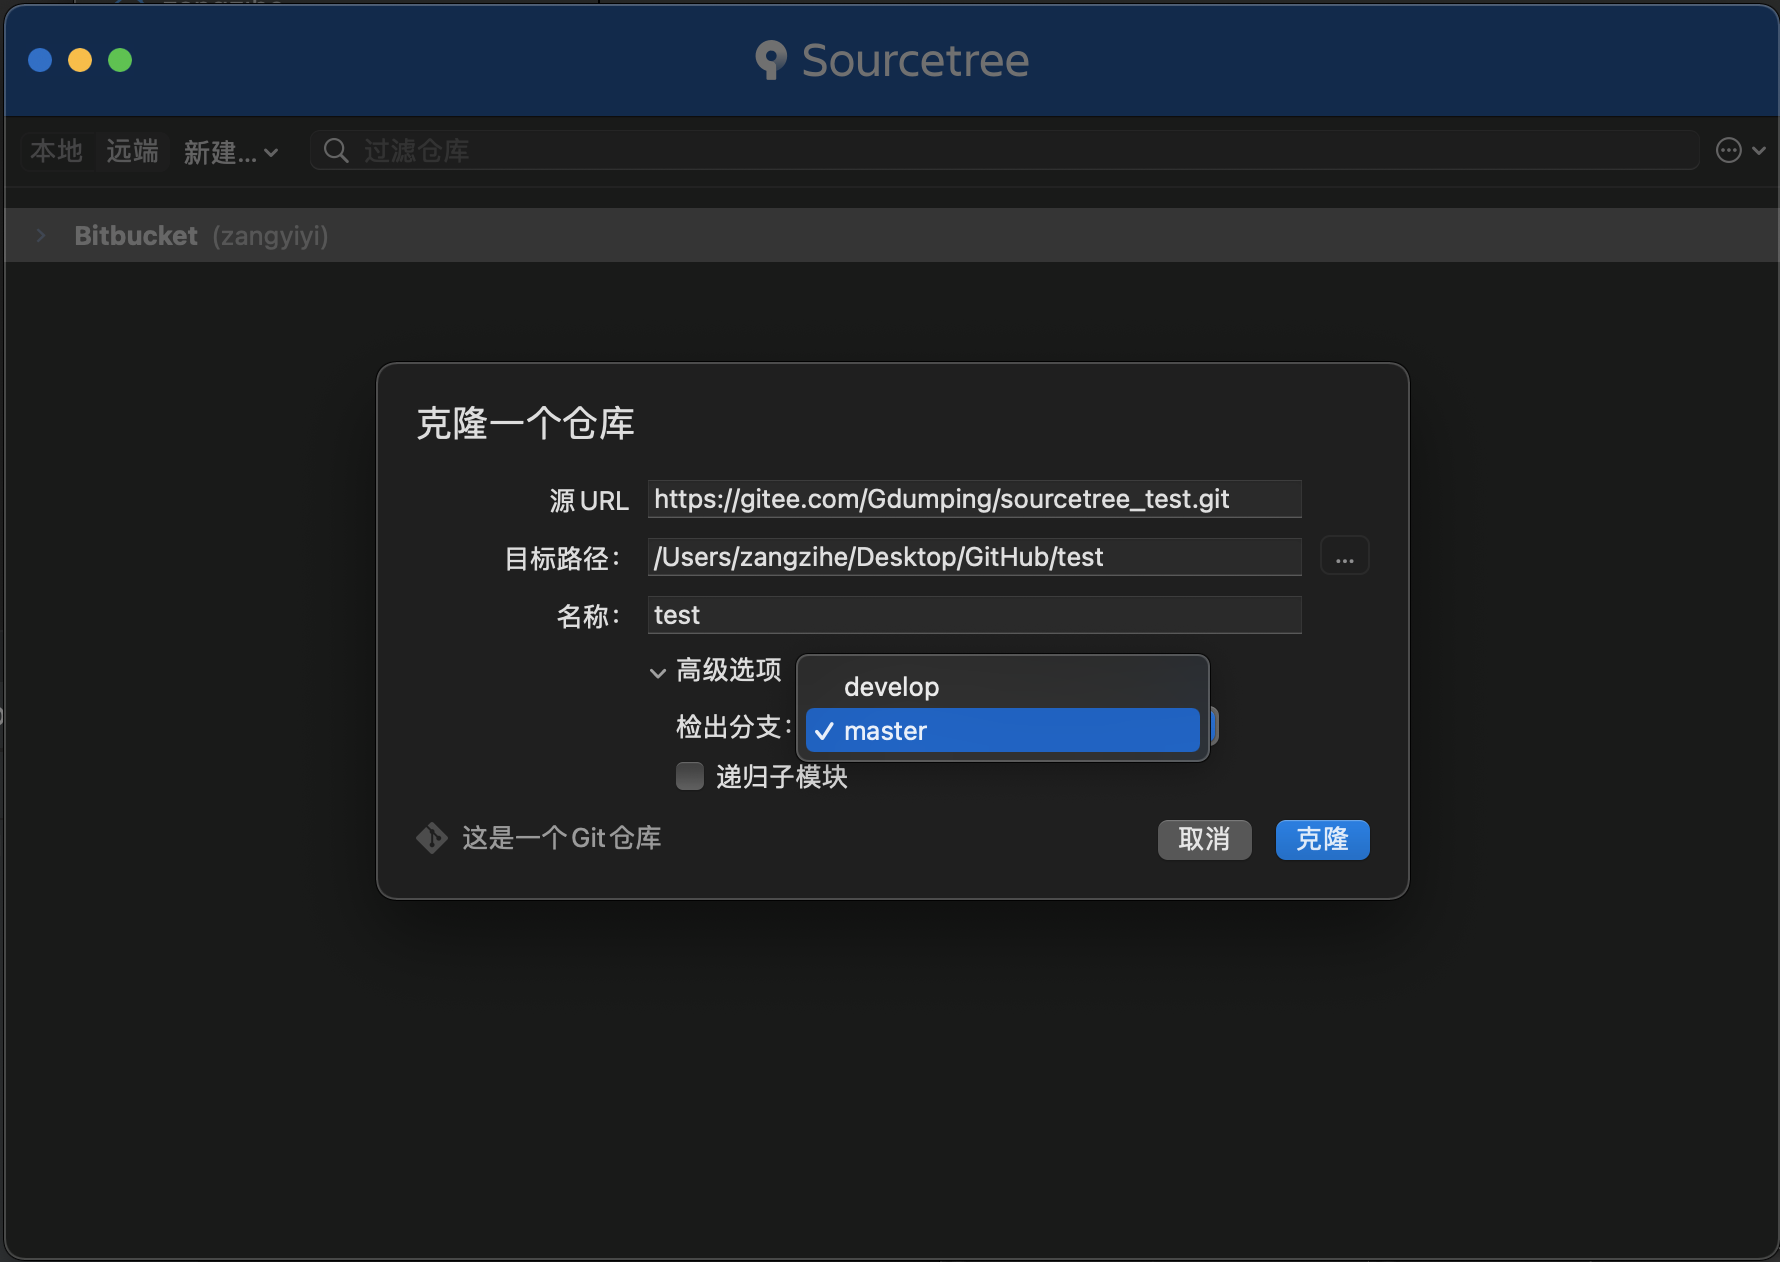Viewport: 1780px width, 1262px height.
Task: Click the 这是一个Git仓库 status text
Action: (x=561, y=838)
